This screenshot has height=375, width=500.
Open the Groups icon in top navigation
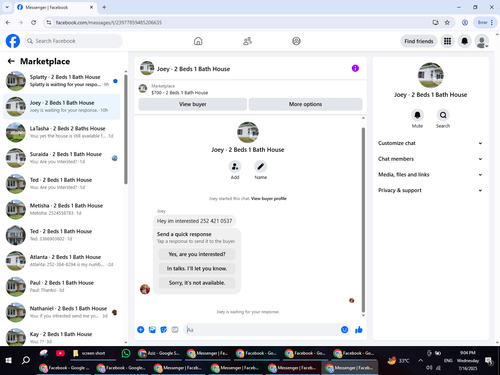coord(296,41)
